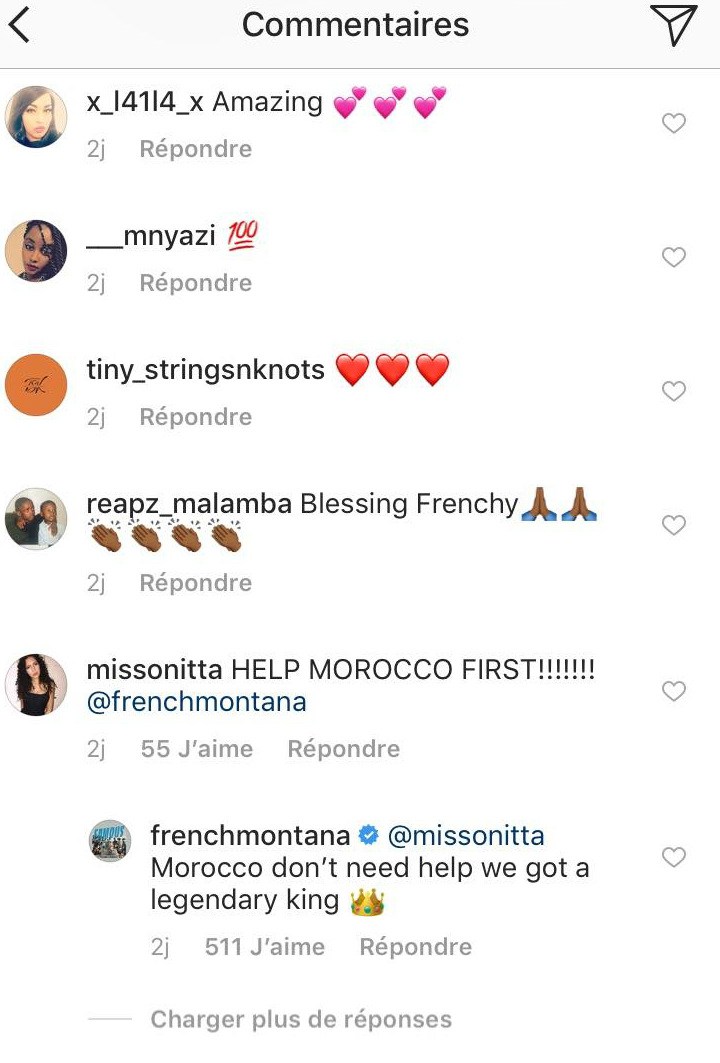View 55 J'aime likes list

pyautogui.click(x=197, y=748)
